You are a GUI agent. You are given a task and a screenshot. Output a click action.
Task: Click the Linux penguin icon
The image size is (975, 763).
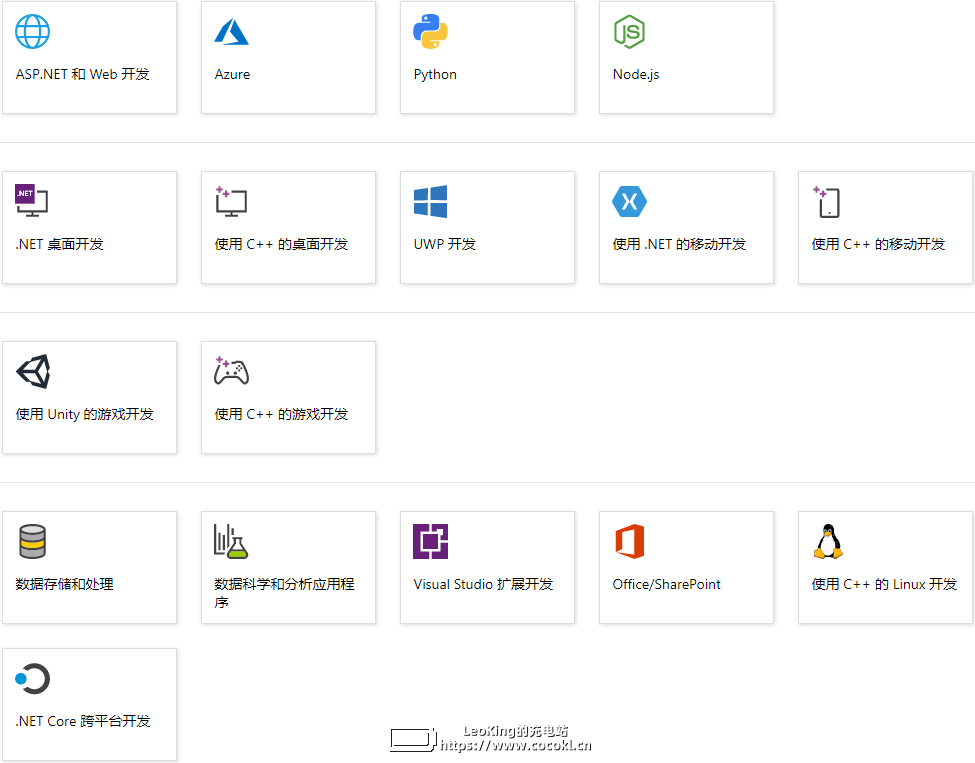pos(828,541)
